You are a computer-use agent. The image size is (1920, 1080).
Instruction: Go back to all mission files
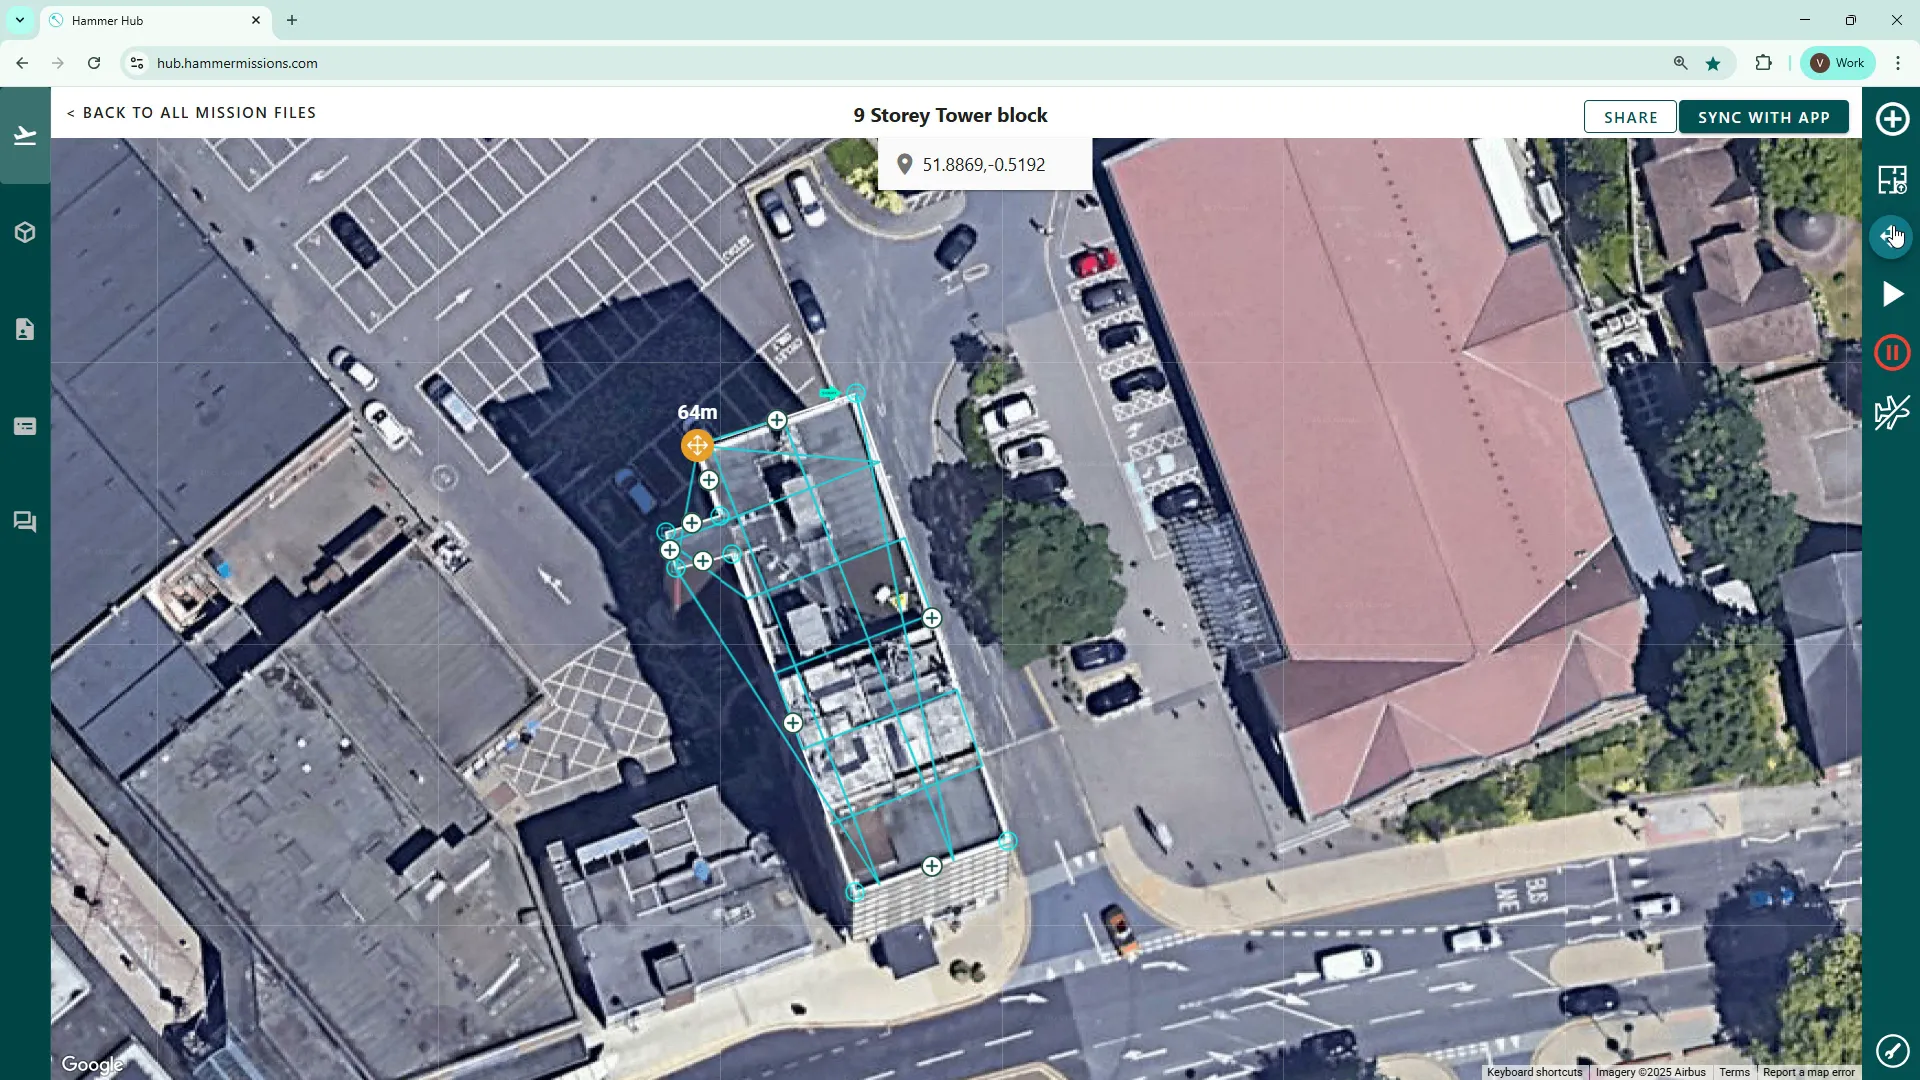coord(191,113)
